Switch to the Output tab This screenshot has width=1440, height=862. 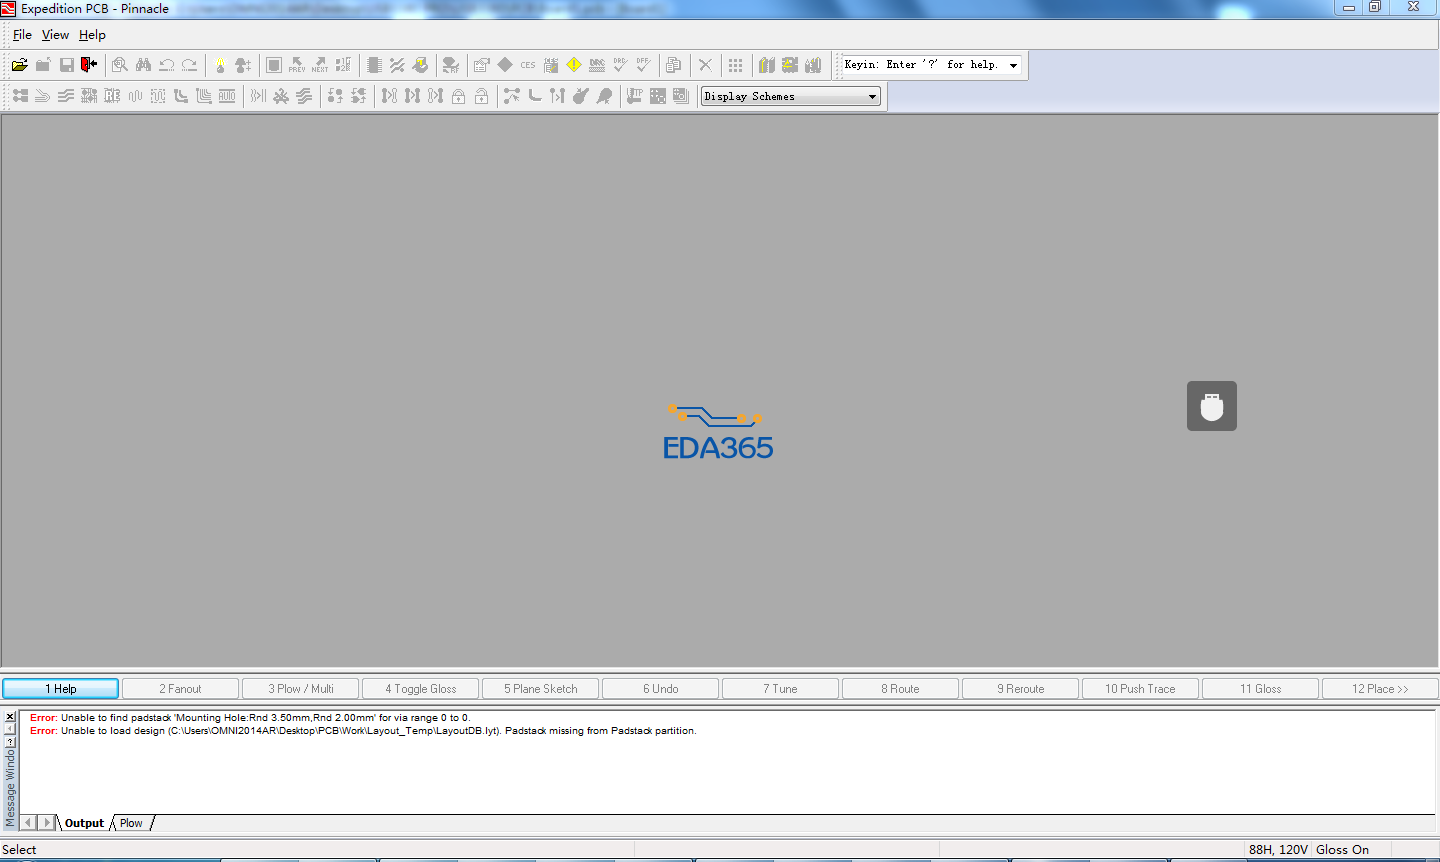(x=84, y=823)
